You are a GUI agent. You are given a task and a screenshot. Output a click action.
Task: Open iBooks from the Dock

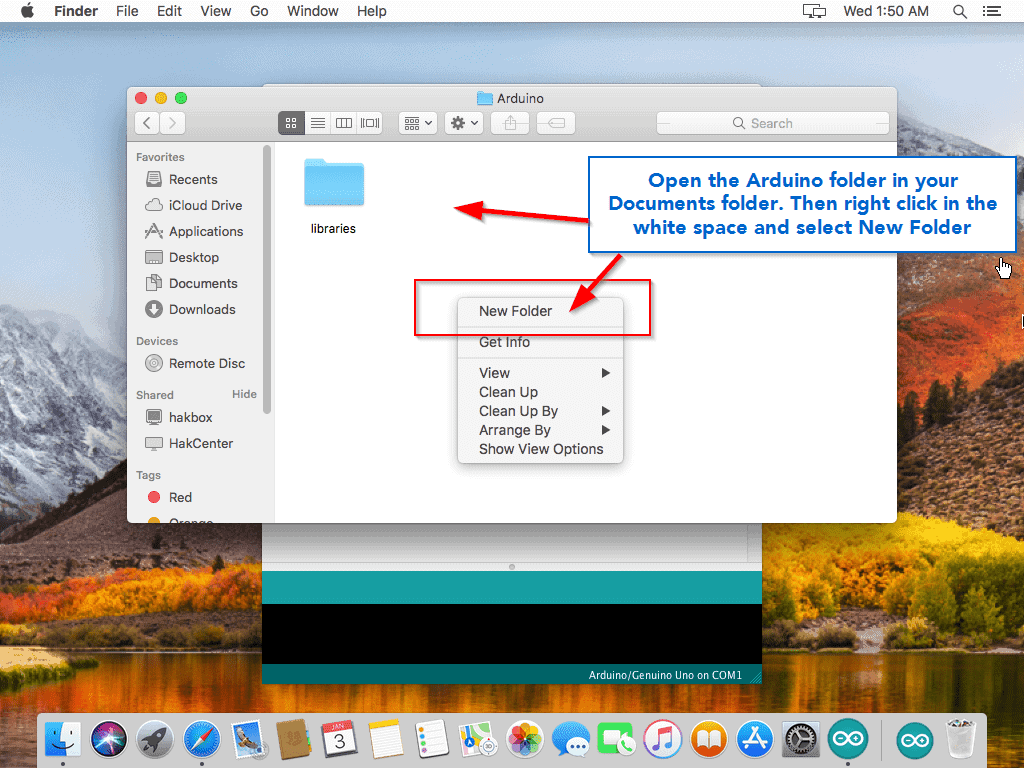(x=709, y=740)
